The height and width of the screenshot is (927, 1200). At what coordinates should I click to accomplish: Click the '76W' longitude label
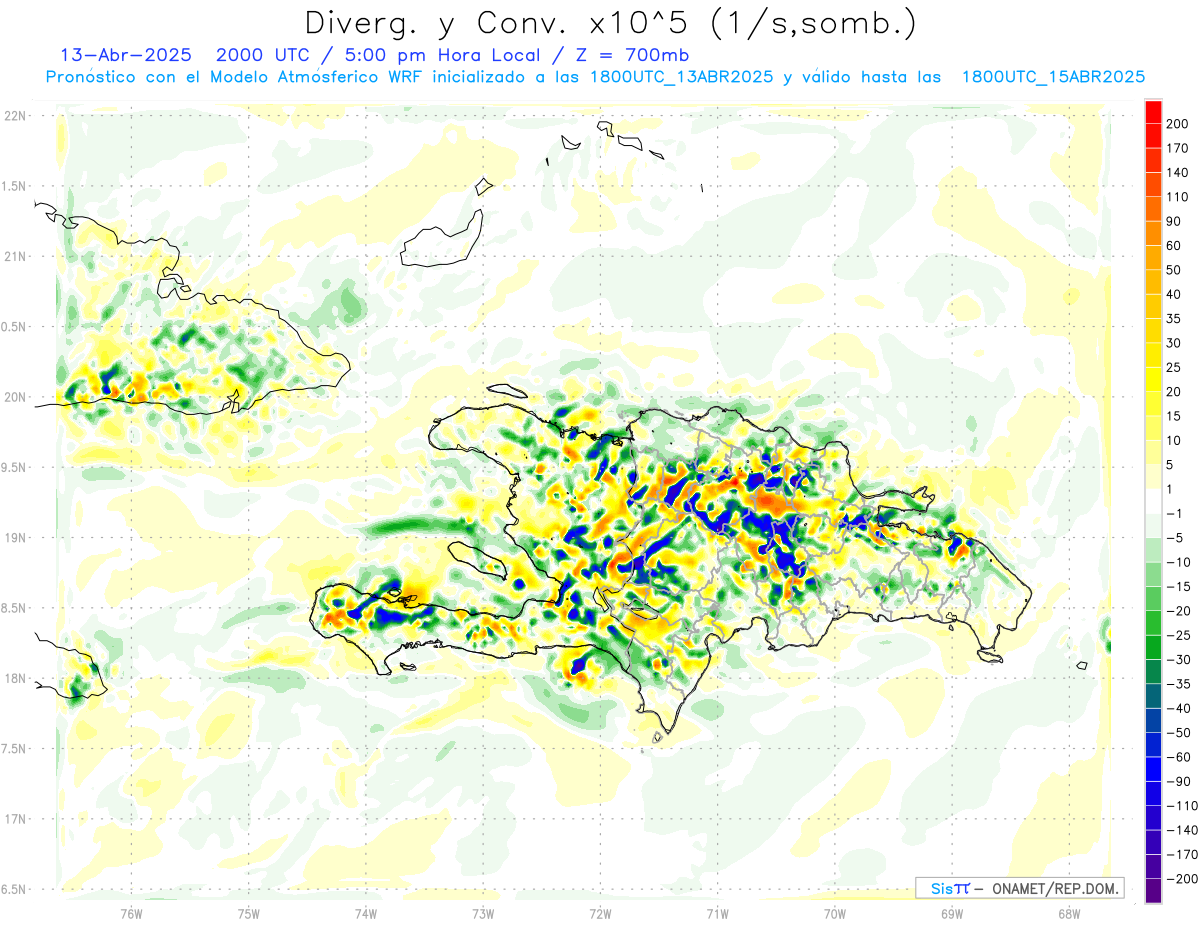131,913
